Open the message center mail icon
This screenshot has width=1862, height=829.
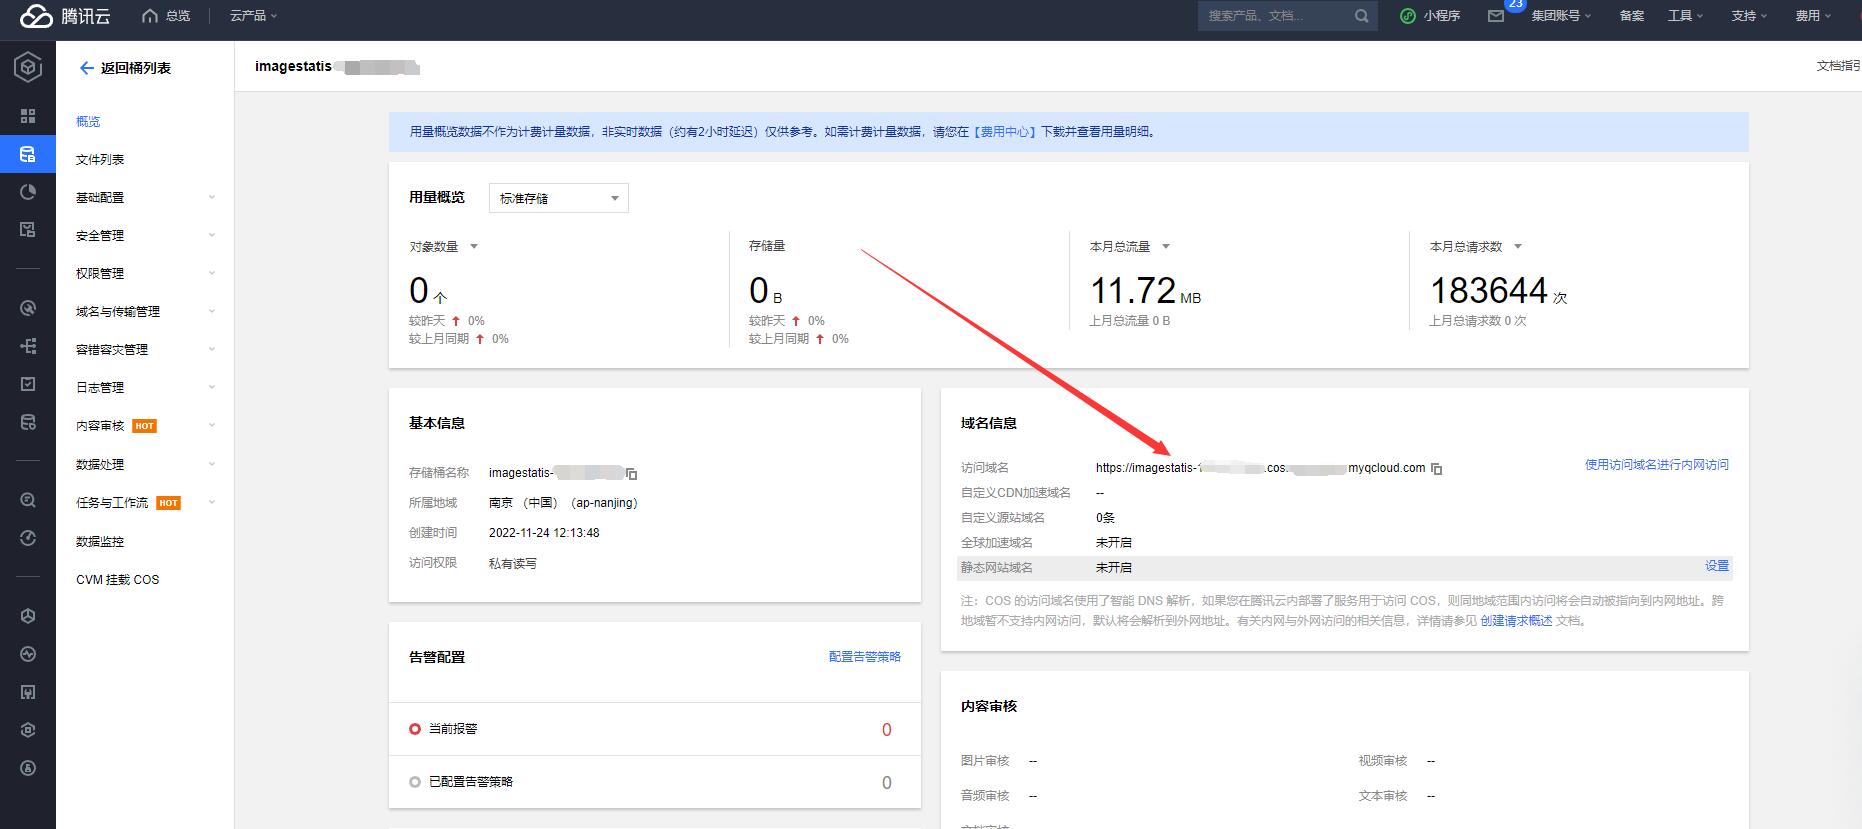(x=1496, y=16)
